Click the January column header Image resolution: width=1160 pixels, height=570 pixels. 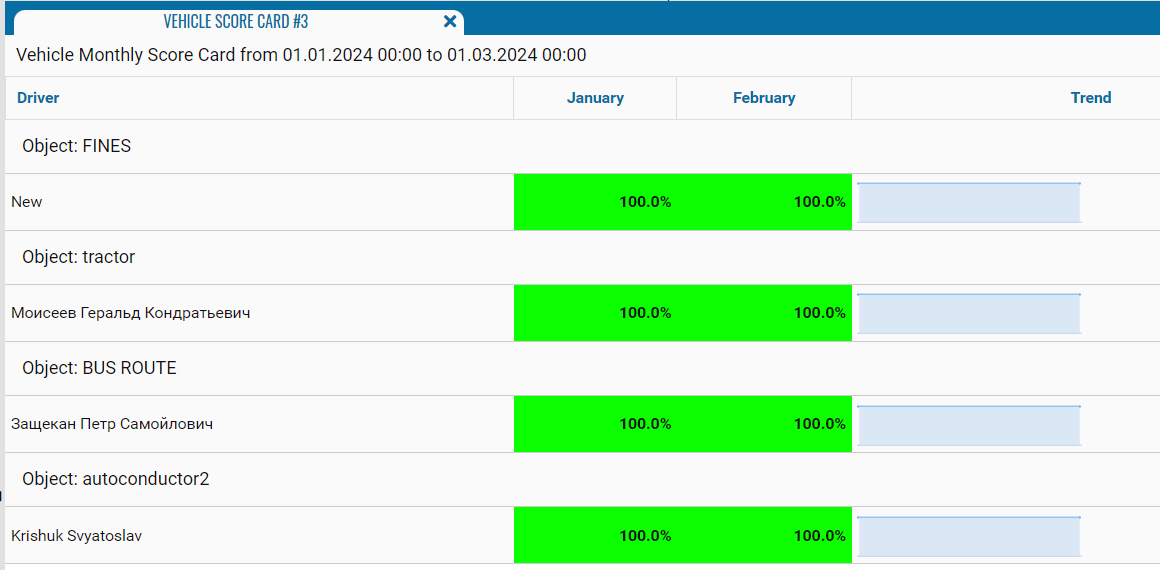[x=595, y=98]
